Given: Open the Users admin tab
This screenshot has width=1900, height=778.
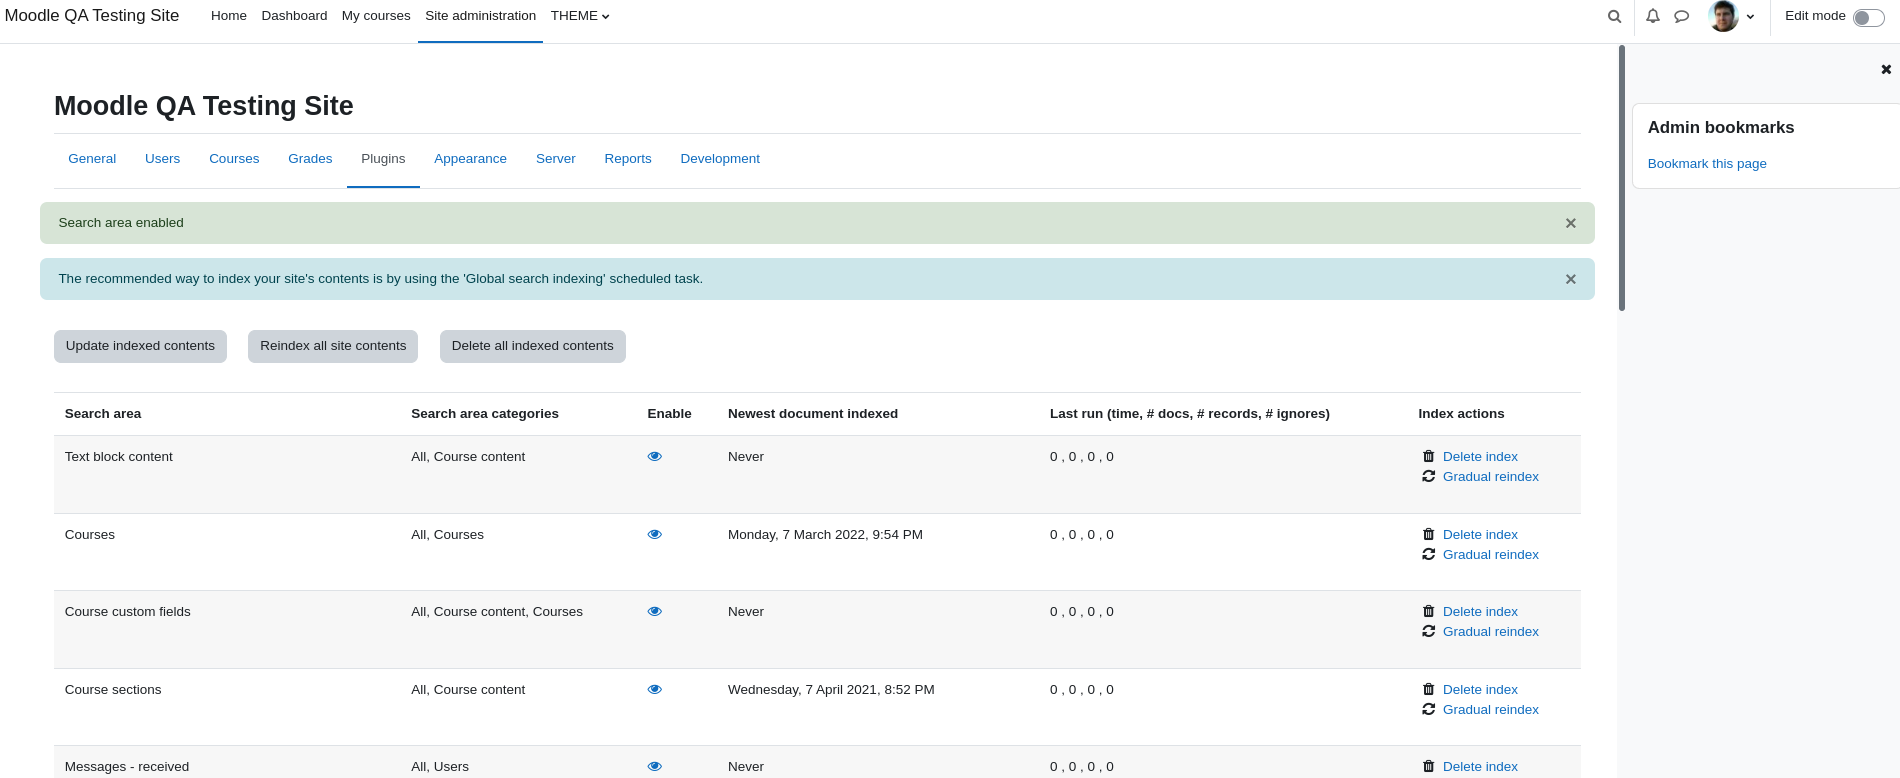Looking at the screenshot, I should click(x=162, y=159).
